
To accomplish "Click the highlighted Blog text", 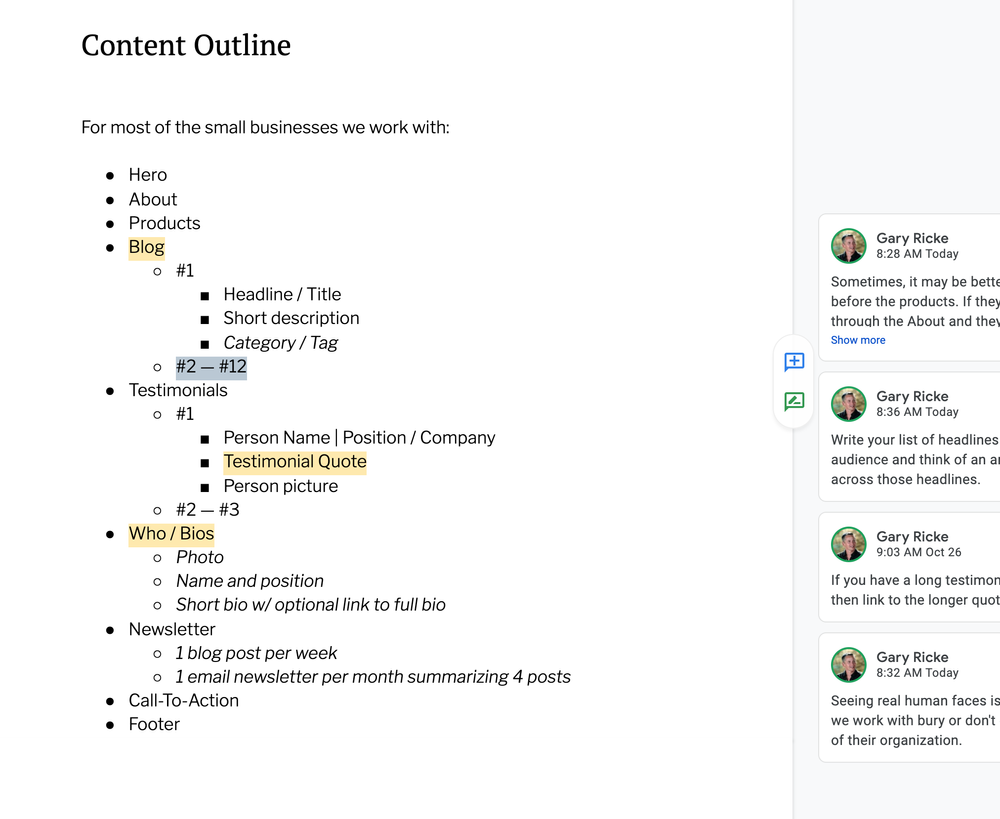I will [147, 247].
